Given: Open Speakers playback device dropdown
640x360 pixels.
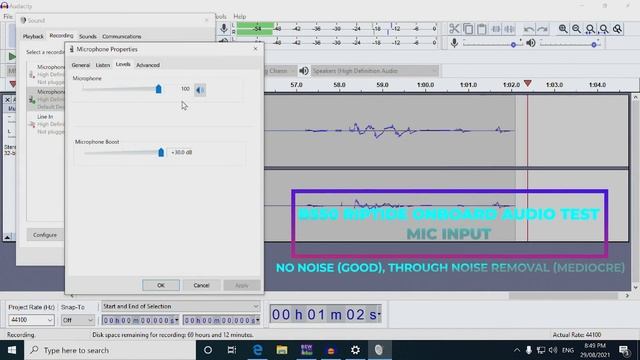Looking at the screenshot, I should click(x=374, y=71).
